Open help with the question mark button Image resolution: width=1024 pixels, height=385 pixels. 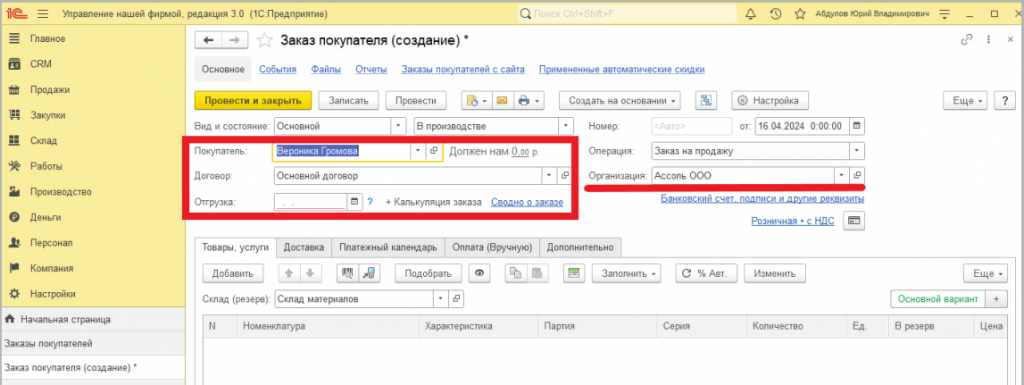1004,100
